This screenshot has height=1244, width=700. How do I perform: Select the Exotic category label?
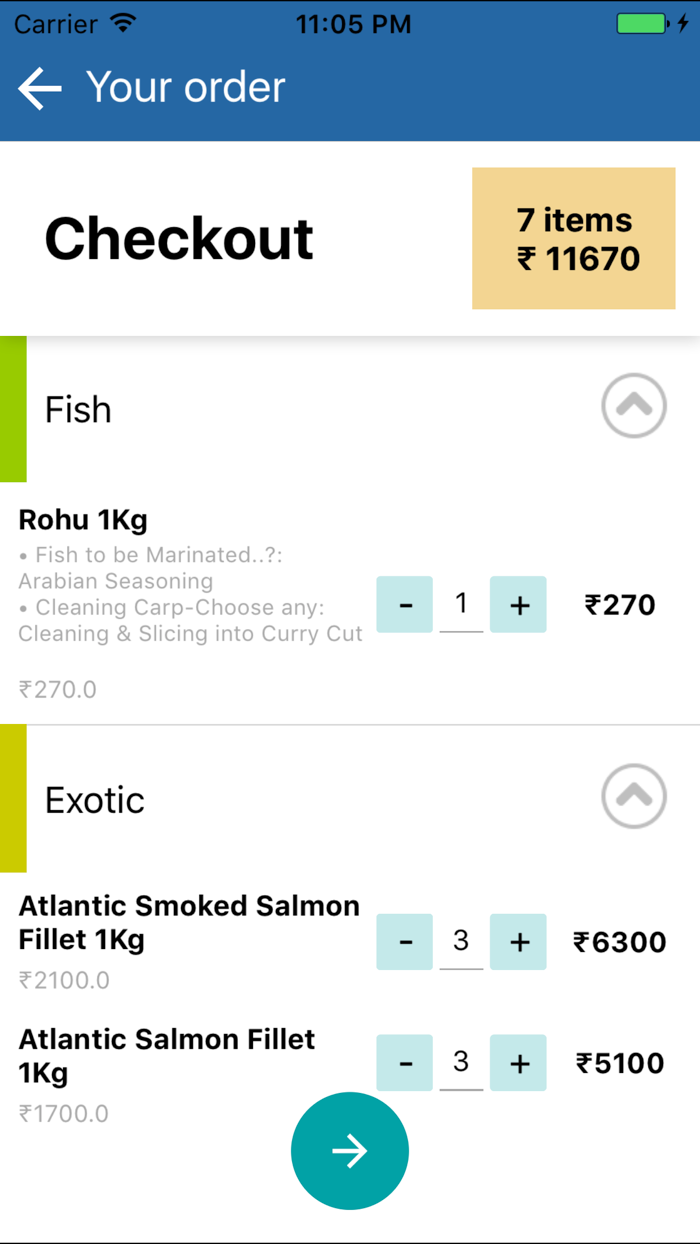pos(94,799)
